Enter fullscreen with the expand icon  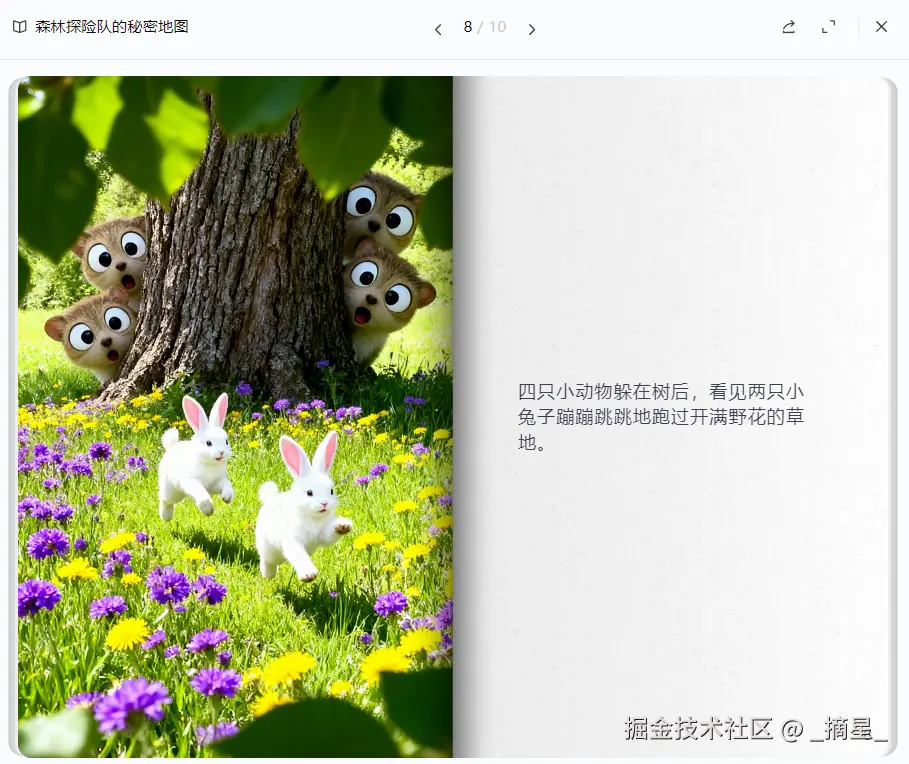(x=829, y=27)
